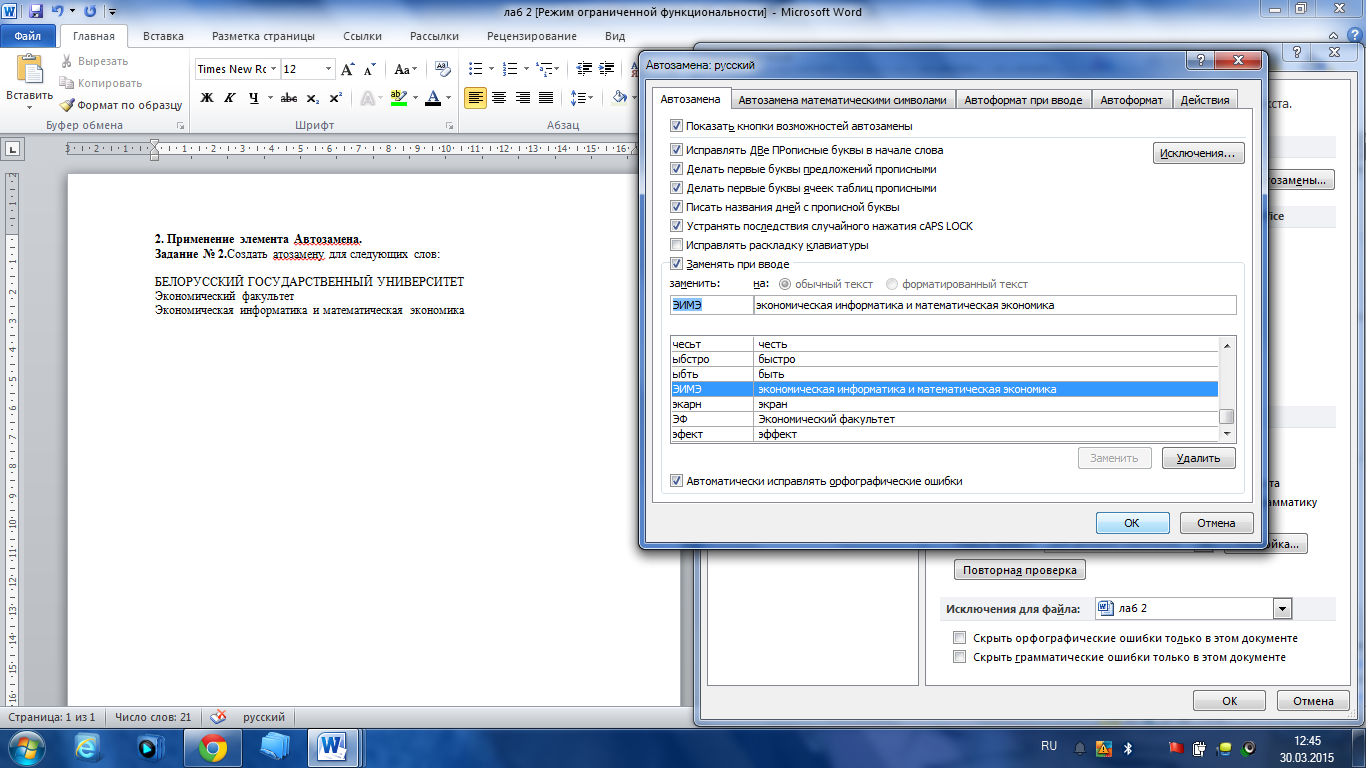Switch to 'Автоформат' tab
1366x768 pixels.
1131,100
